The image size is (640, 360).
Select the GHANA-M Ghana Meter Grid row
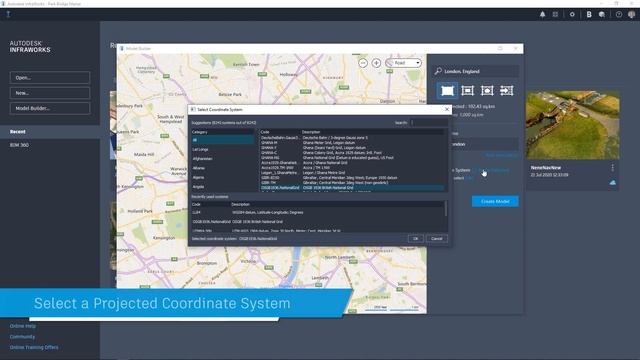point(352,143)
